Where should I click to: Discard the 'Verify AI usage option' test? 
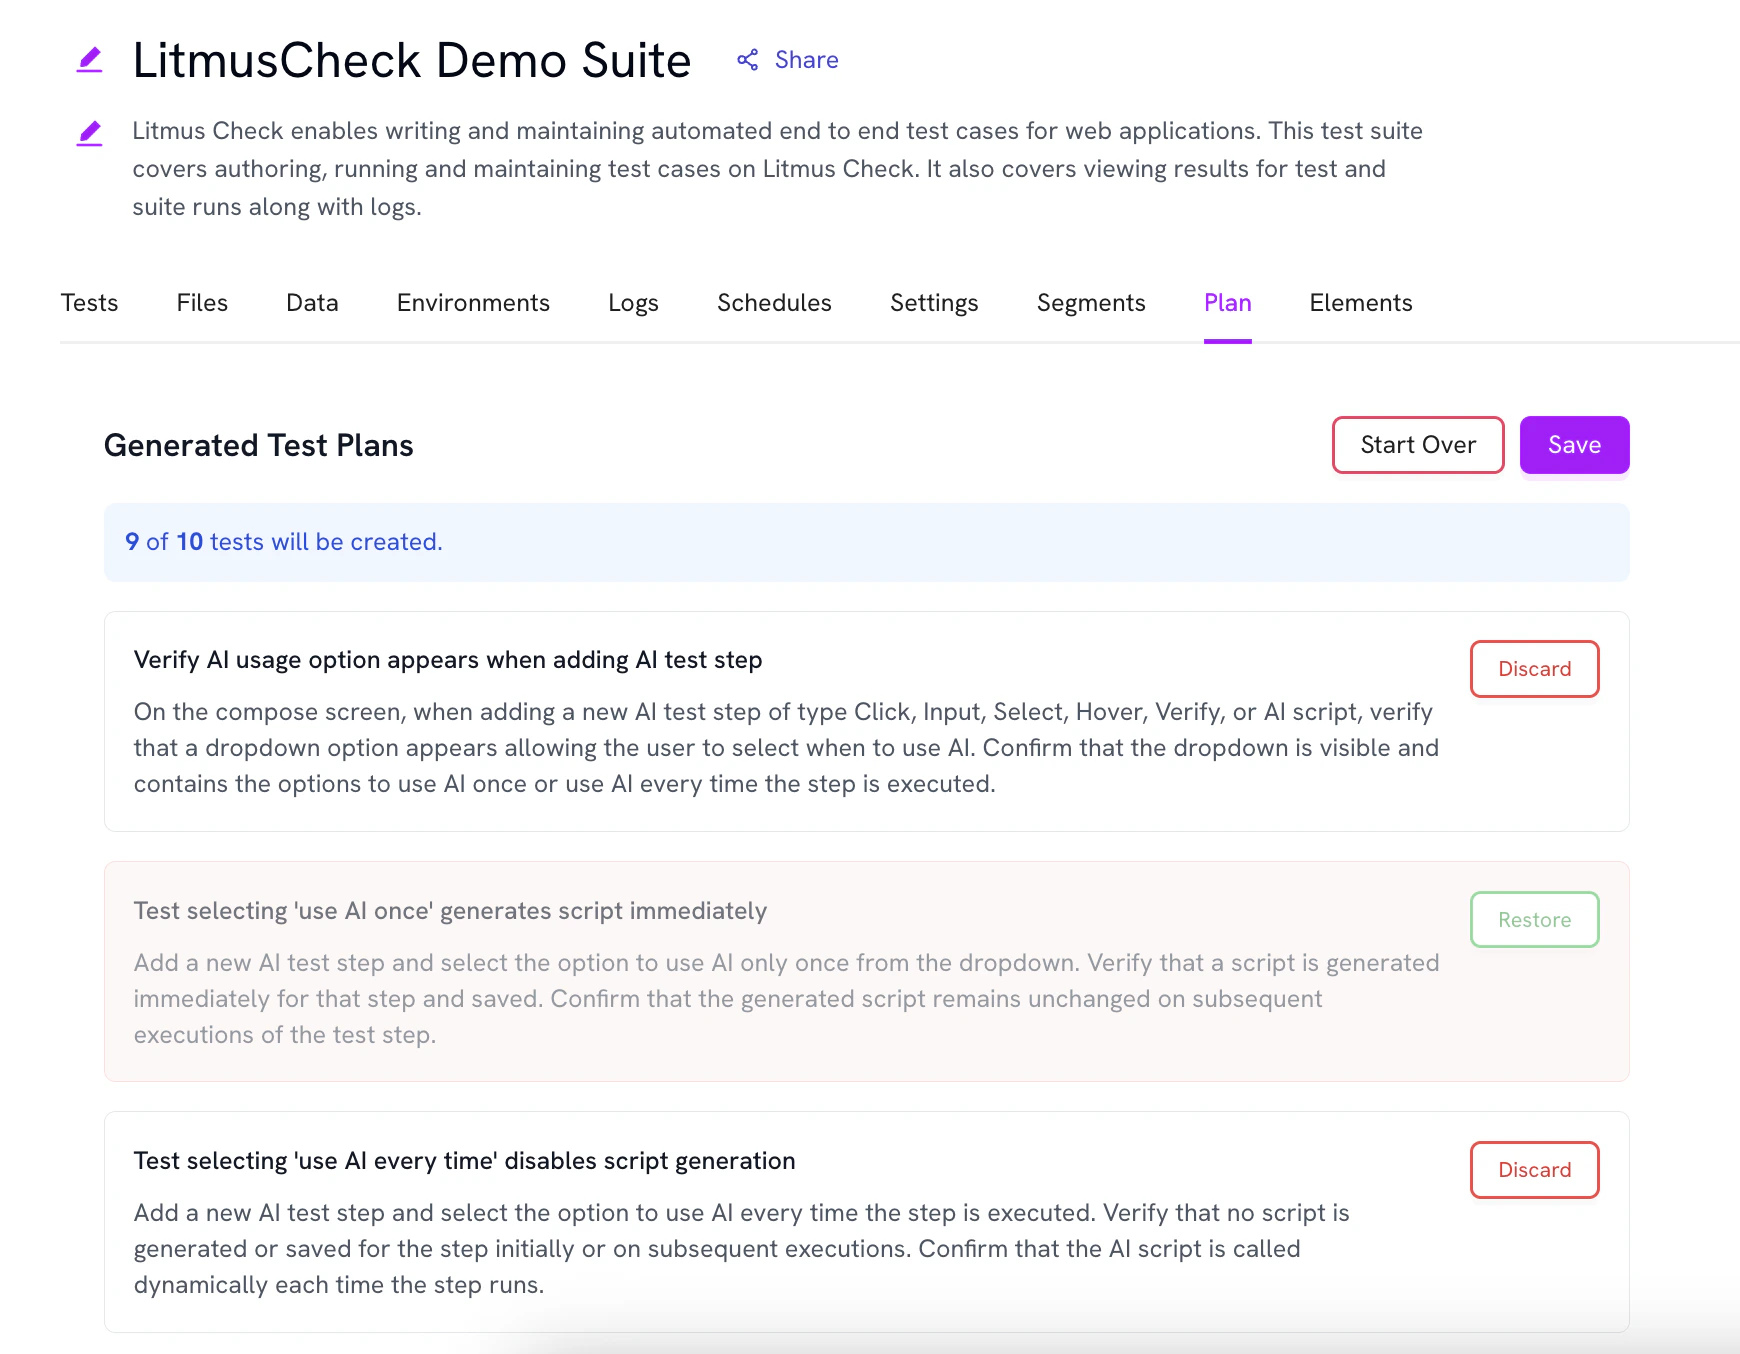click(1535, 669)
